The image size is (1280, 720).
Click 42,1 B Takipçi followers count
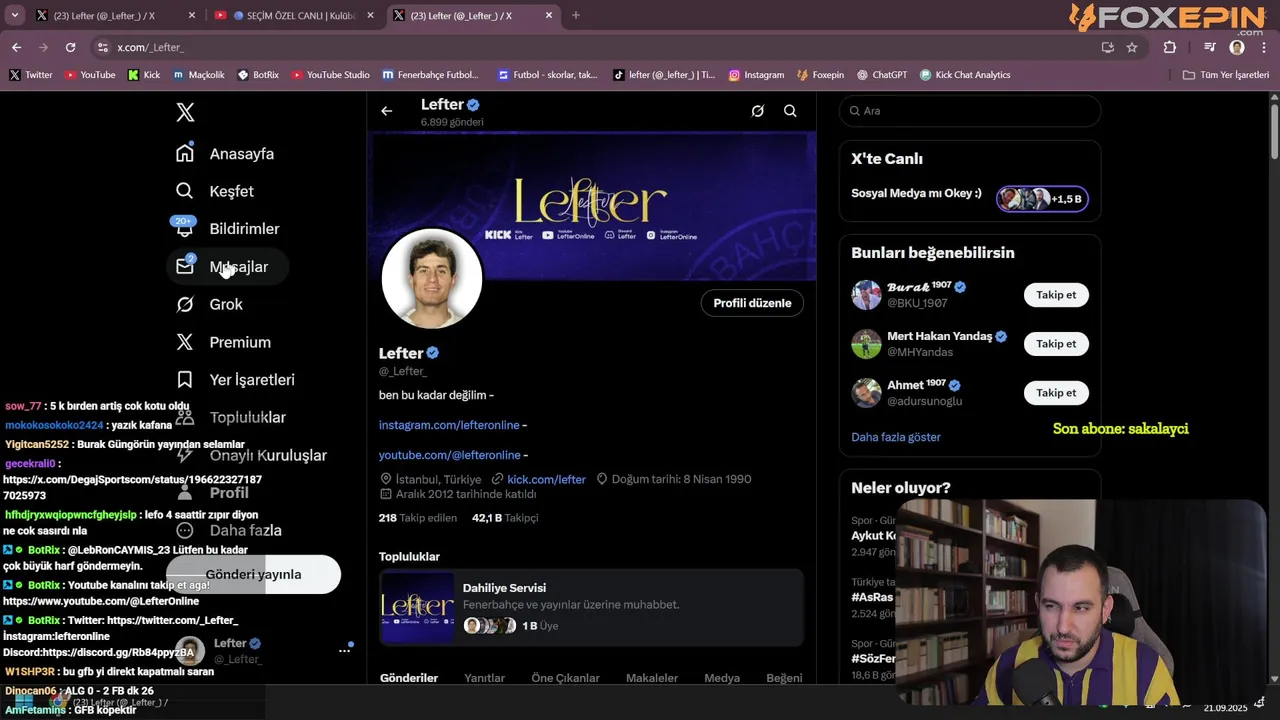click(x=505, y=518)
